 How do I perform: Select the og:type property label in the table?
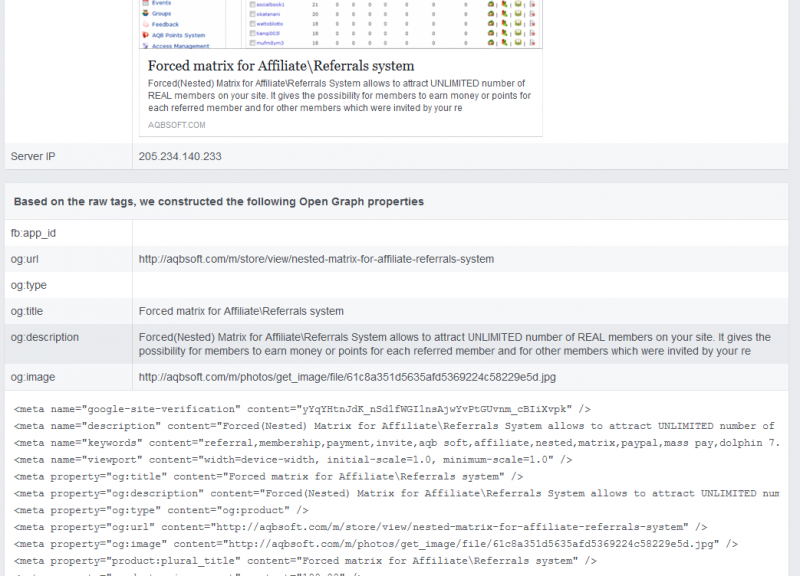29,285
